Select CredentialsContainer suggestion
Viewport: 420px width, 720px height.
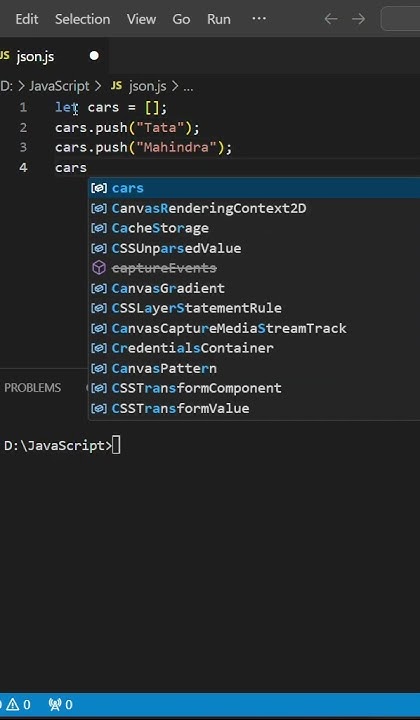tap(254, 348)
